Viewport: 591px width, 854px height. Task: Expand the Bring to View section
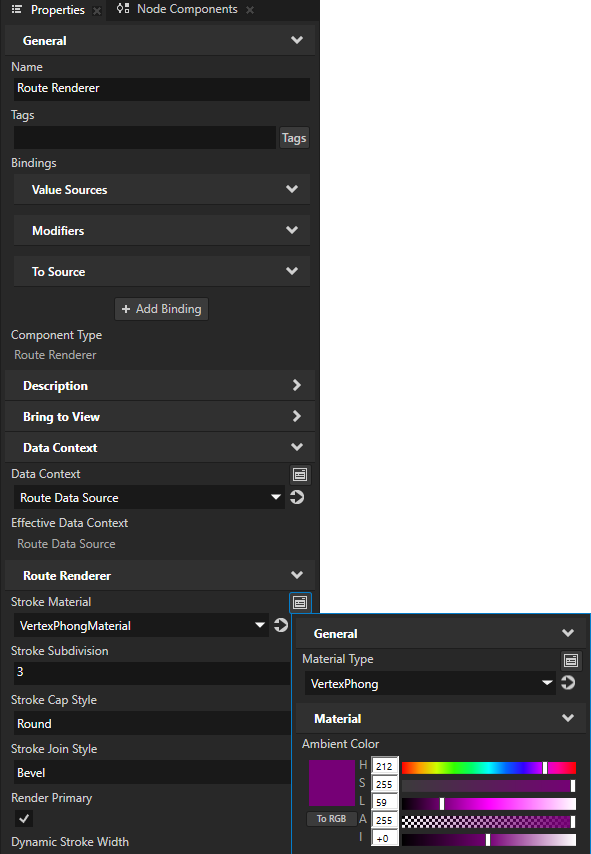(160, 417)
